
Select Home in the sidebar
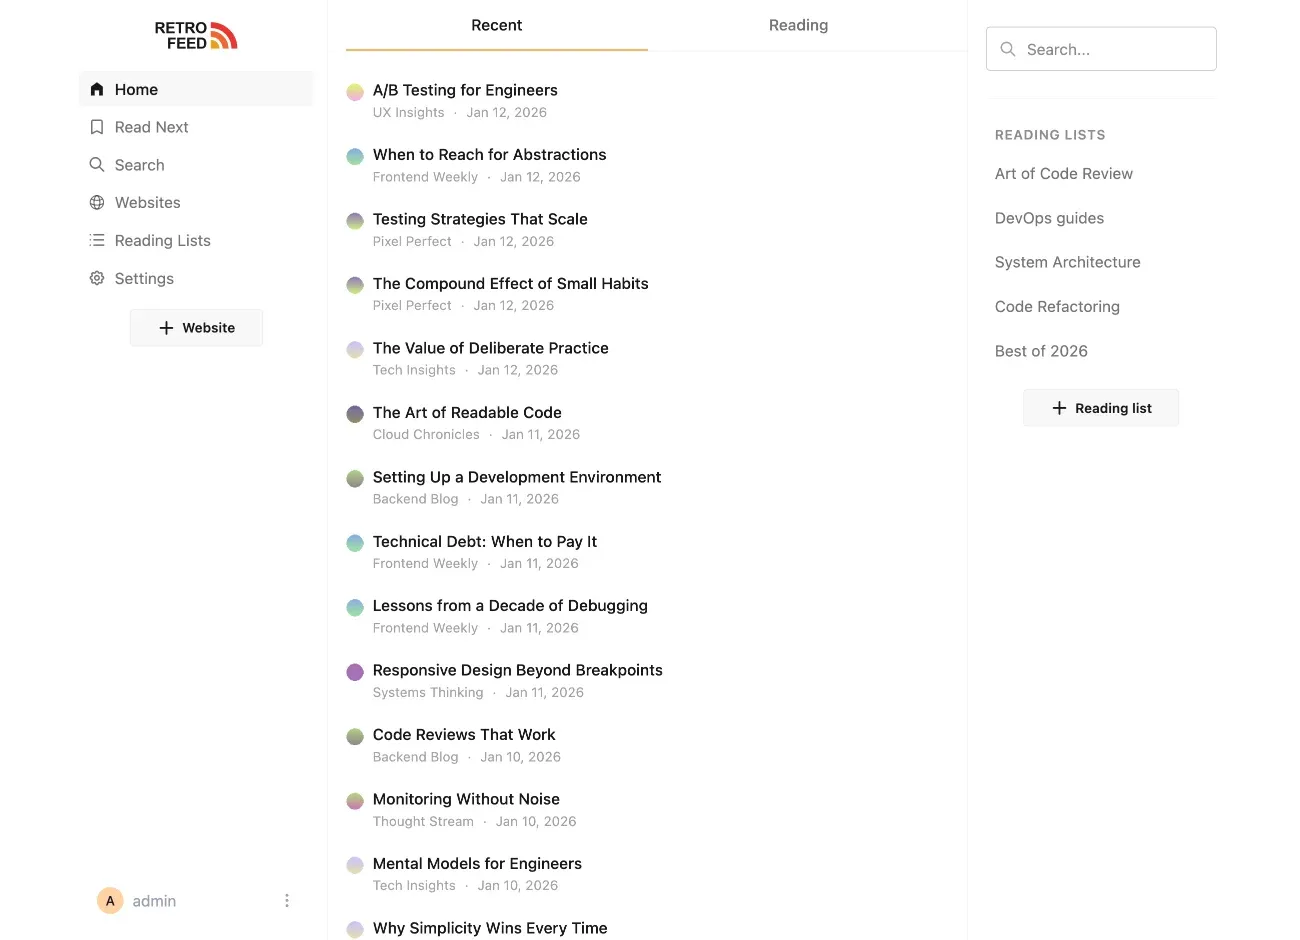[135, 89]
